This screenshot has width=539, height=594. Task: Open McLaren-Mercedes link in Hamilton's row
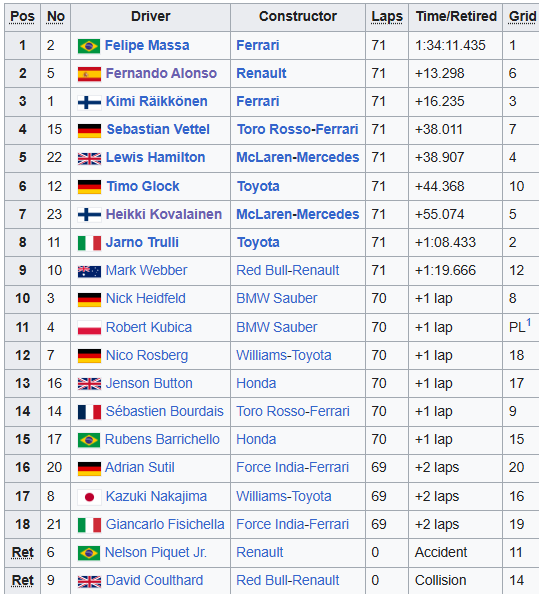click(x=298, y=157)
